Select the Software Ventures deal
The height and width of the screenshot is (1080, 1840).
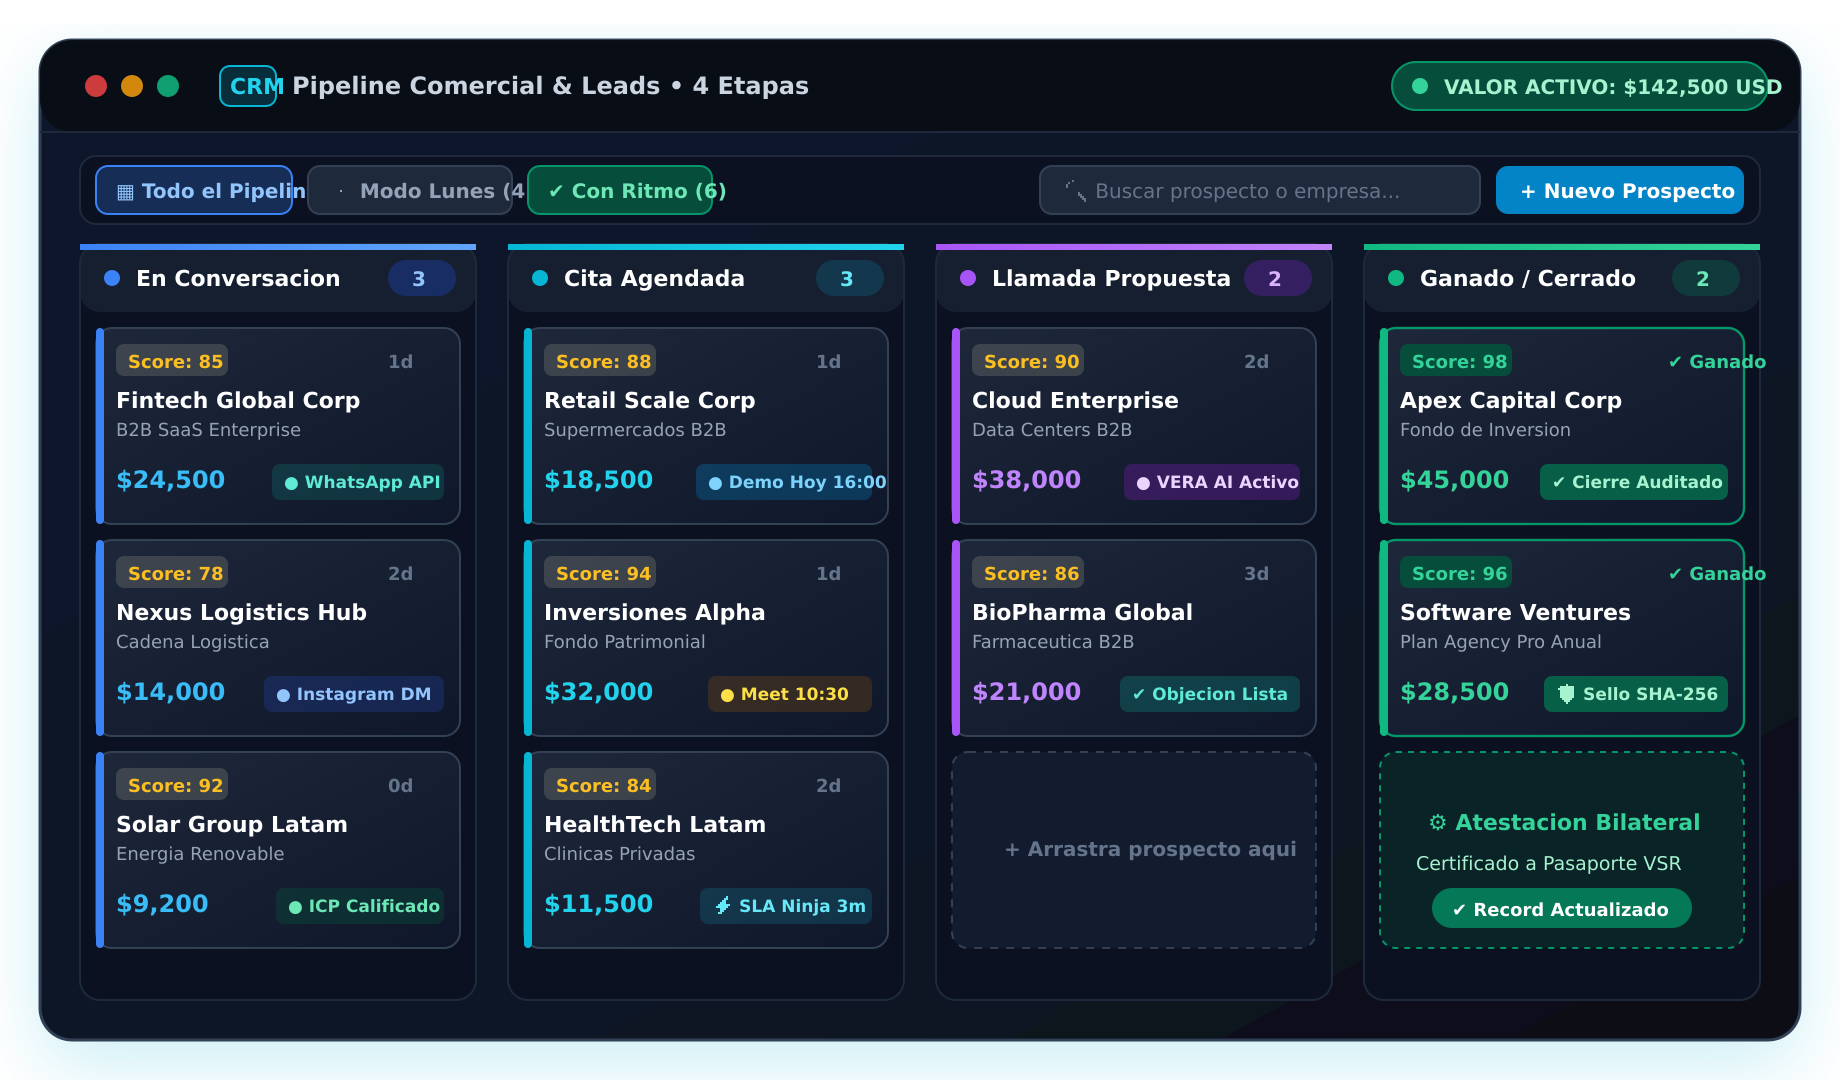1562,638
